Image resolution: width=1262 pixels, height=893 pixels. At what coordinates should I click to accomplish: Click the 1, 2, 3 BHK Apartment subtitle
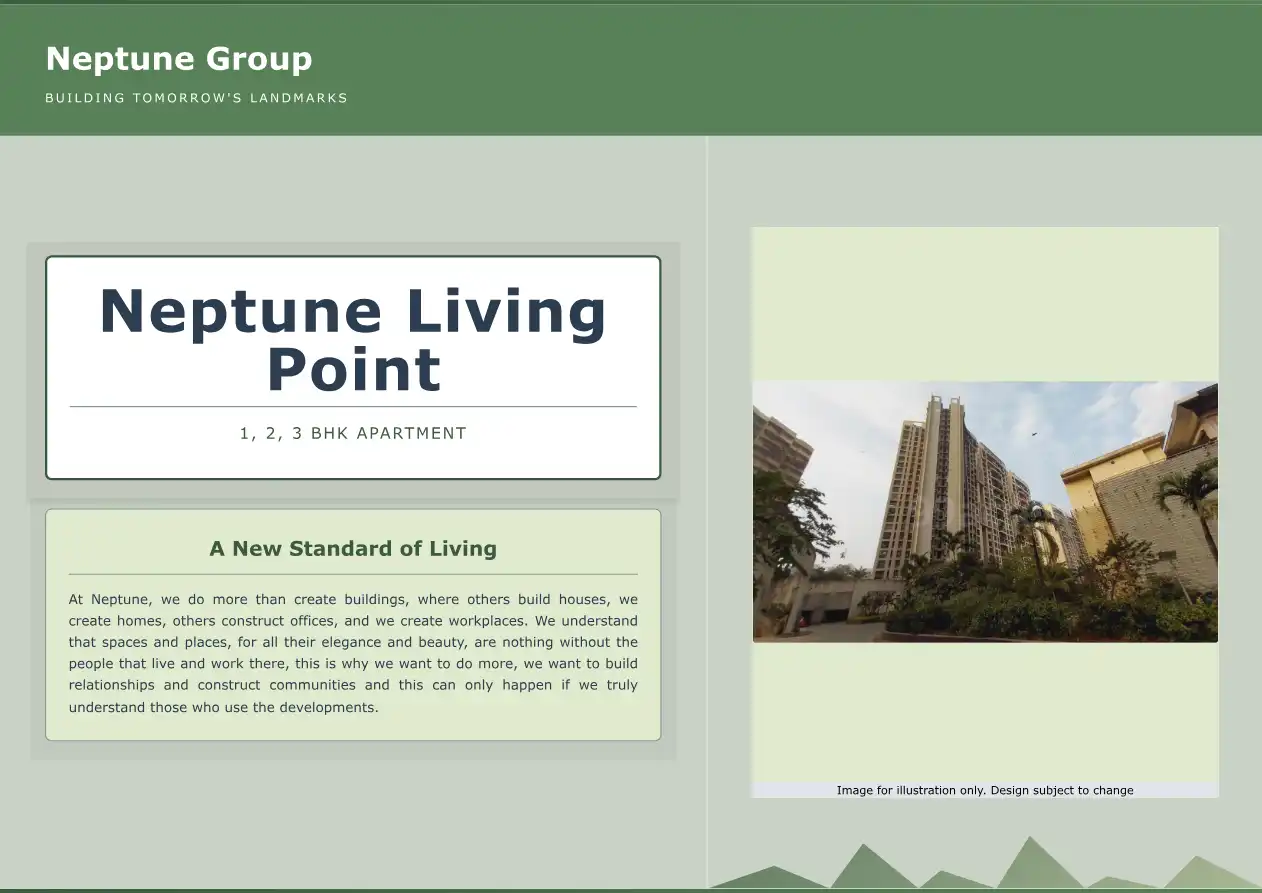tap(353, 433)
